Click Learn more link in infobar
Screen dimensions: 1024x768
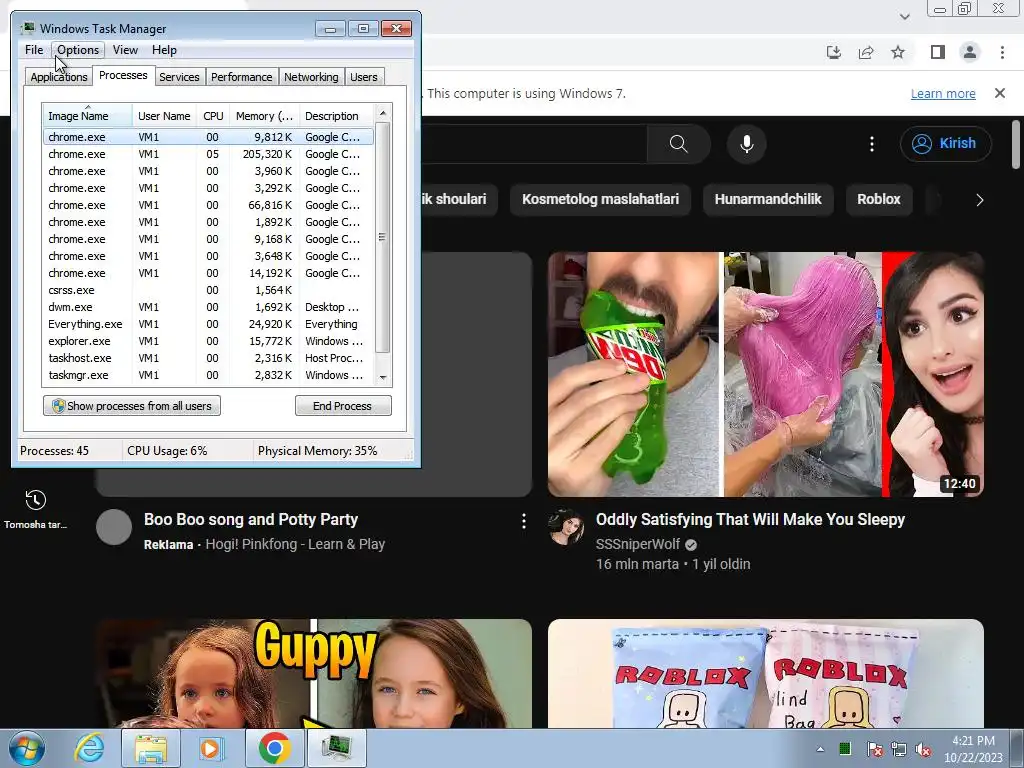(x=943, y=93)
